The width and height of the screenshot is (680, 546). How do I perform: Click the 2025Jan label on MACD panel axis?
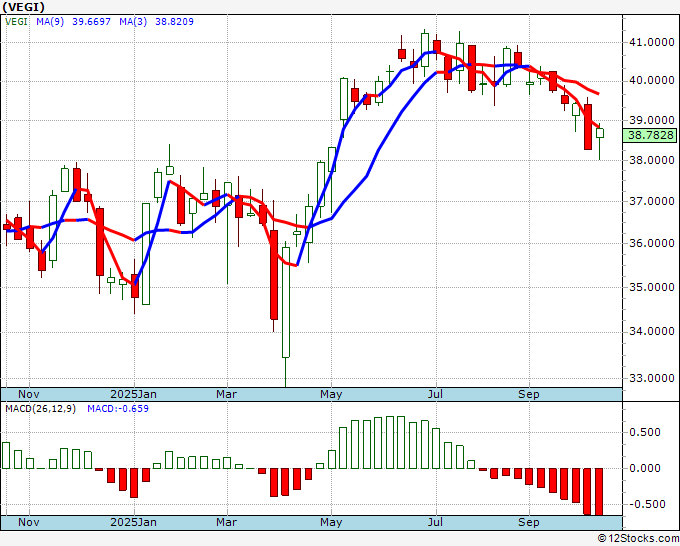pos(134,522)
